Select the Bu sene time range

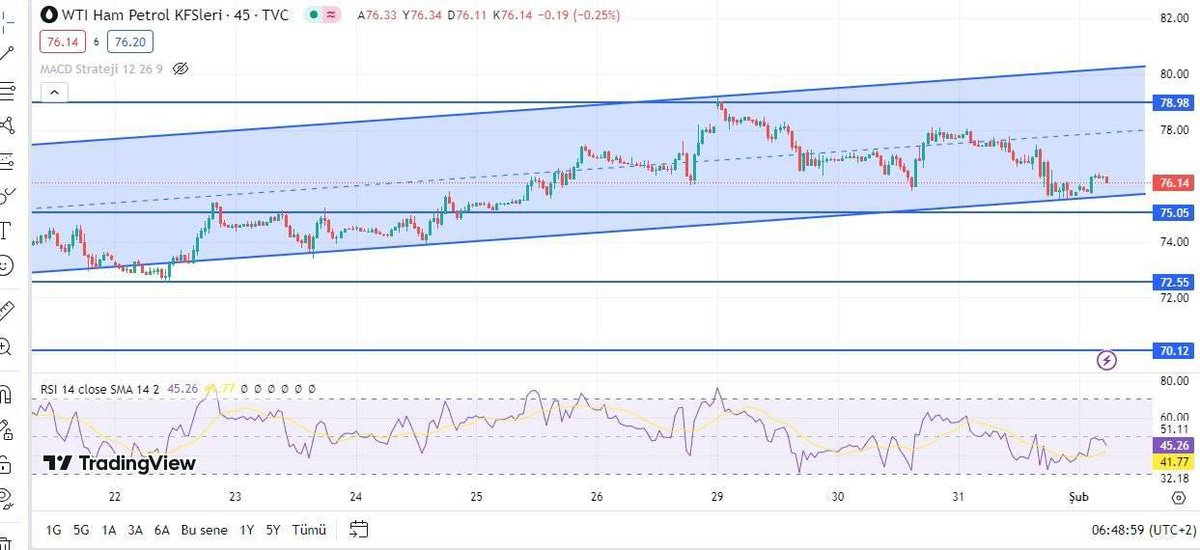(203, 530)
